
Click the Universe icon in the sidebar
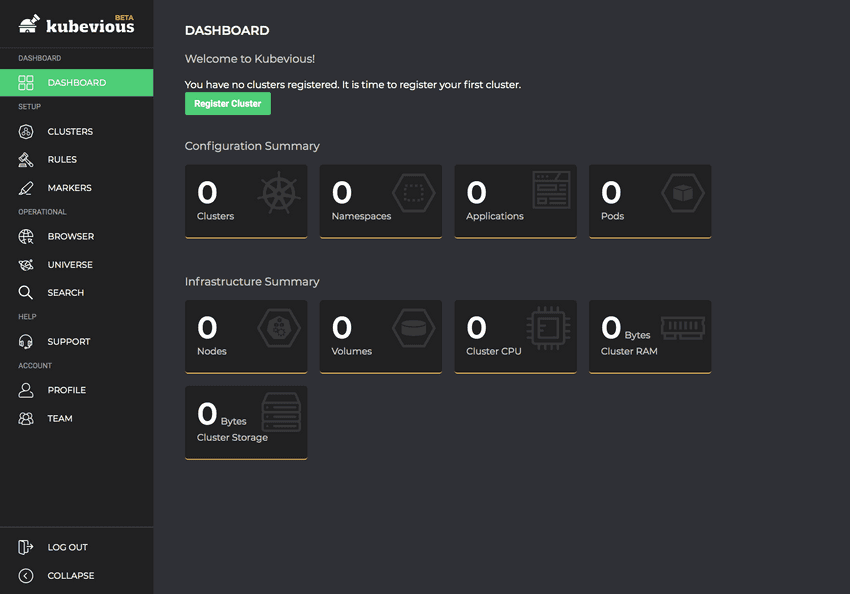click(28, 264)
